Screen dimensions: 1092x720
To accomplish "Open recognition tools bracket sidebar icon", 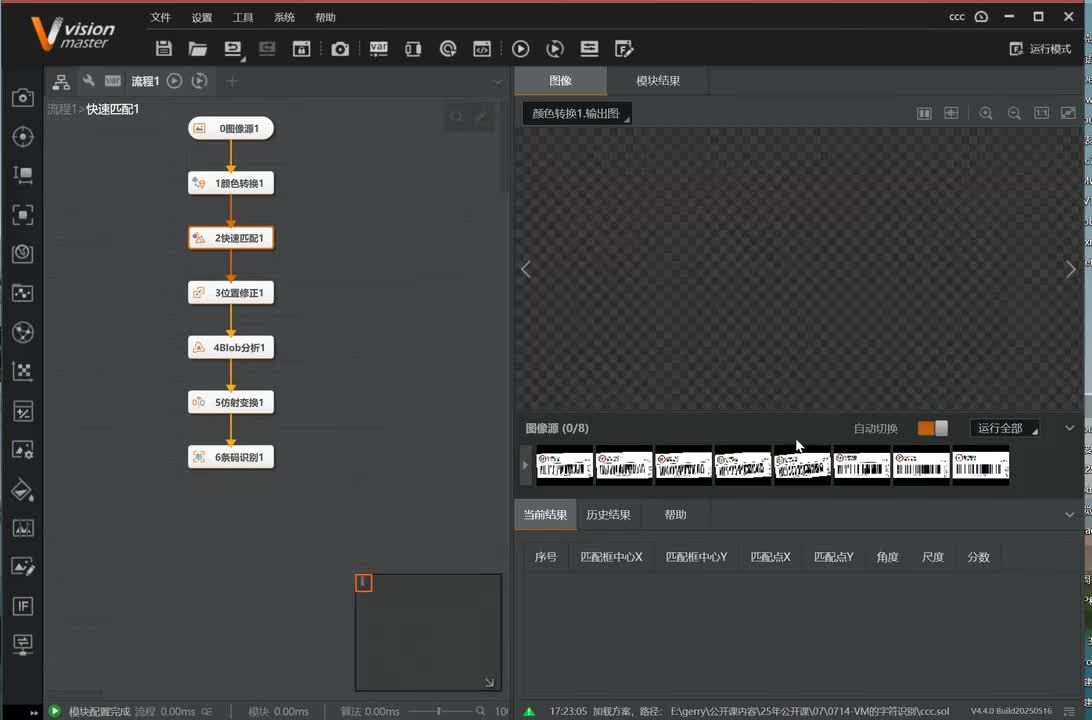I will [23, 214].
